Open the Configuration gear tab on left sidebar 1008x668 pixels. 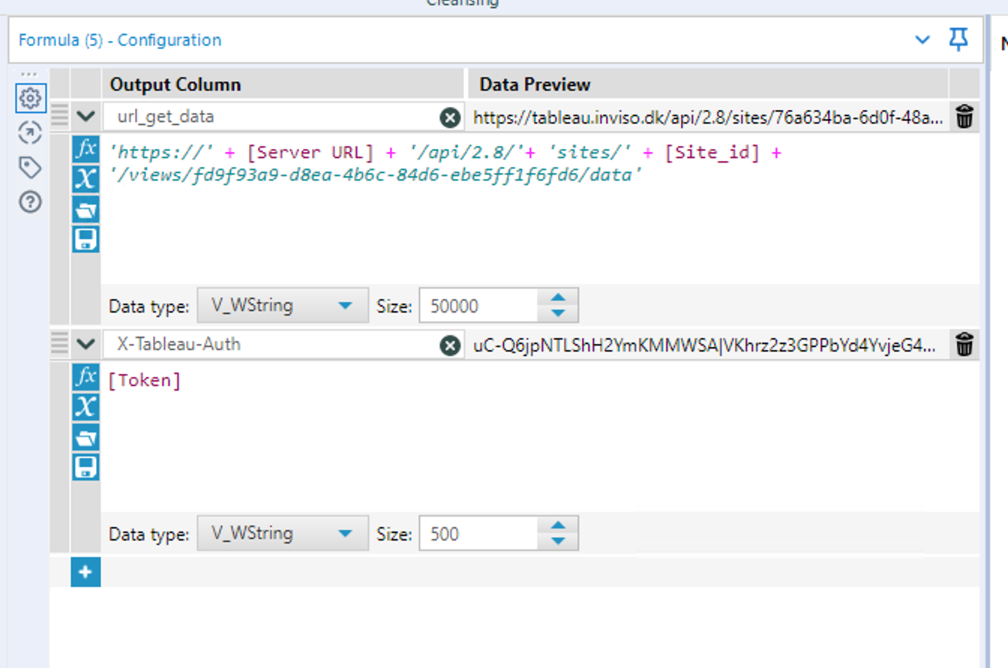point(30,98)
